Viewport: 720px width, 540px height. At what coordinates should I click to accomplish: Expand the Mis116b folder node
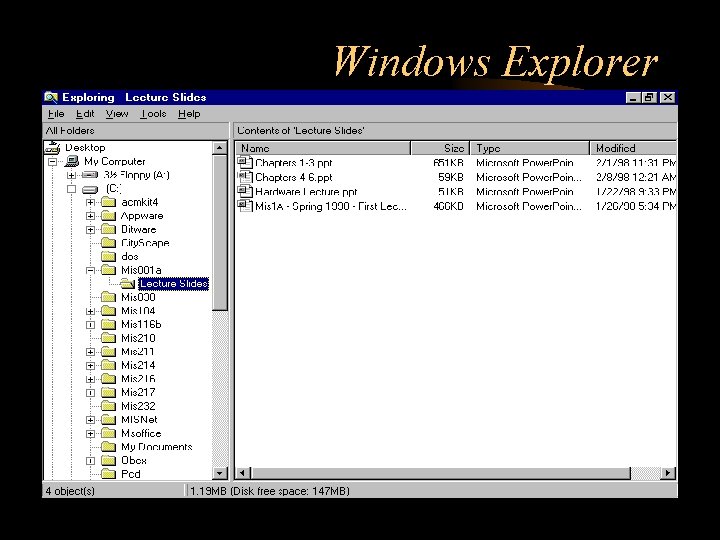pyautogui.click(x=90, y=325)
